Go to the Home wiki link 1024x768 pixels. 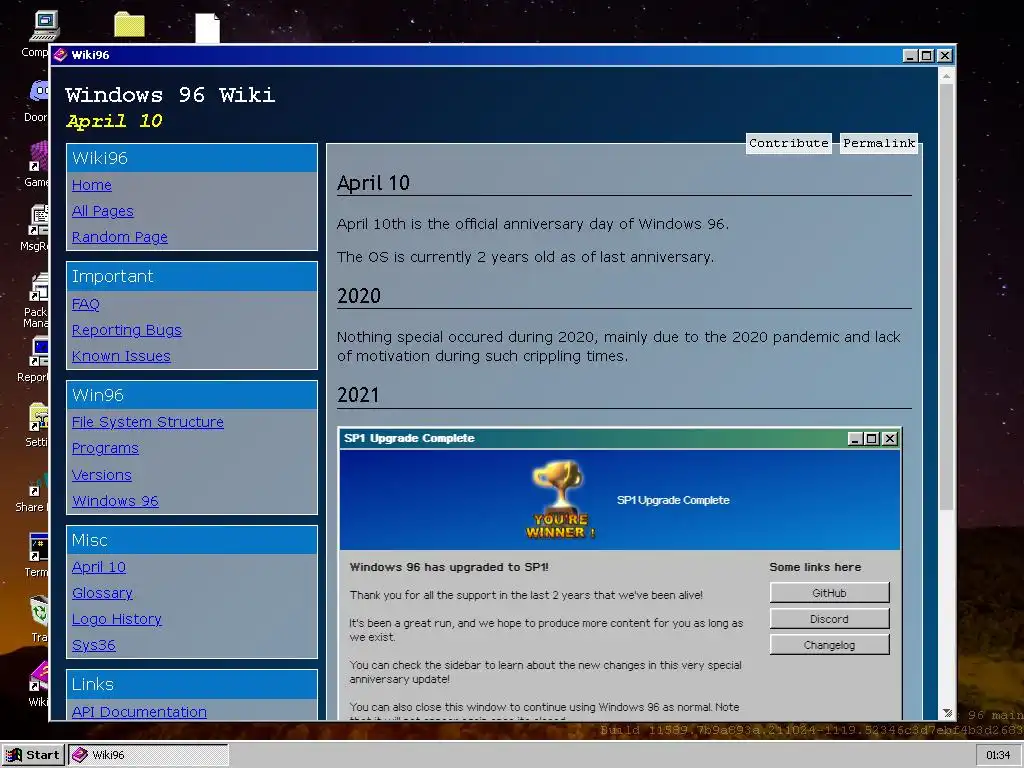pos(91,185)
